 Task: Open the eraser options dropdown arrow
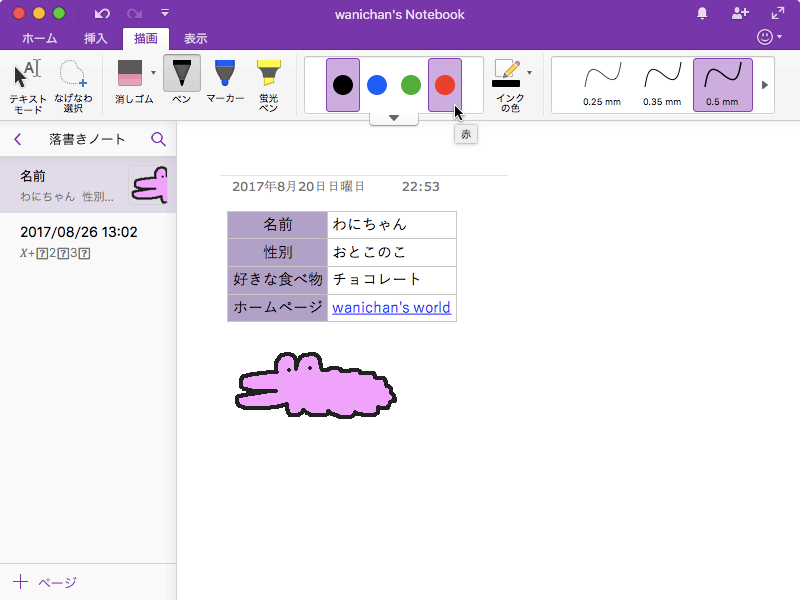coord(154,73)
